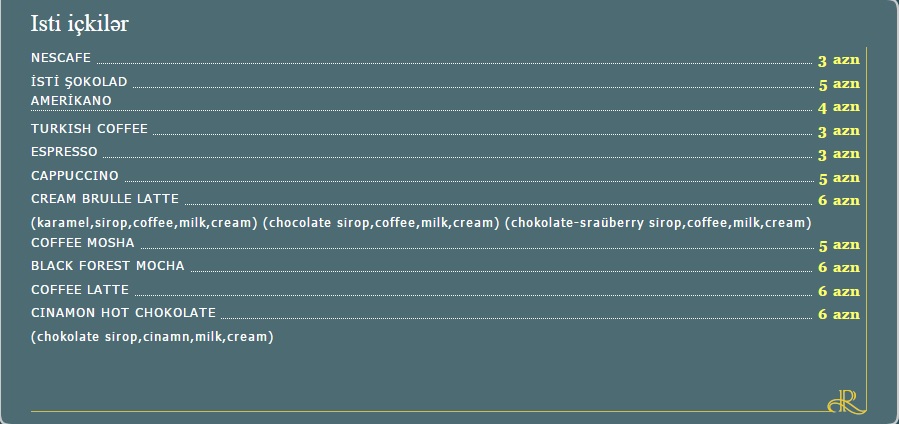Click the ornate R logo icon
Viewport: 899px width, 424px height.
coord(846,401)
